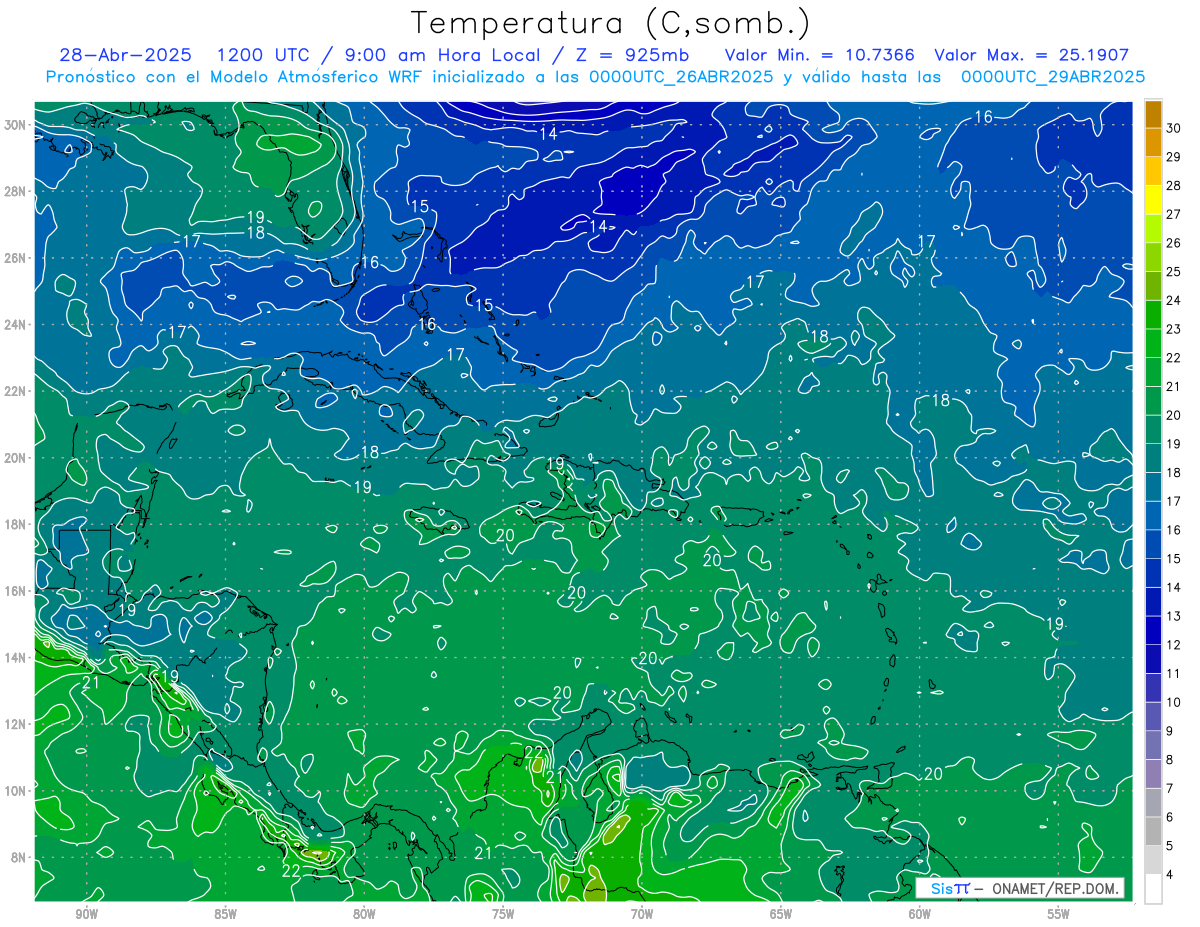Click the '85W' longitude label

tap(225, 914)
